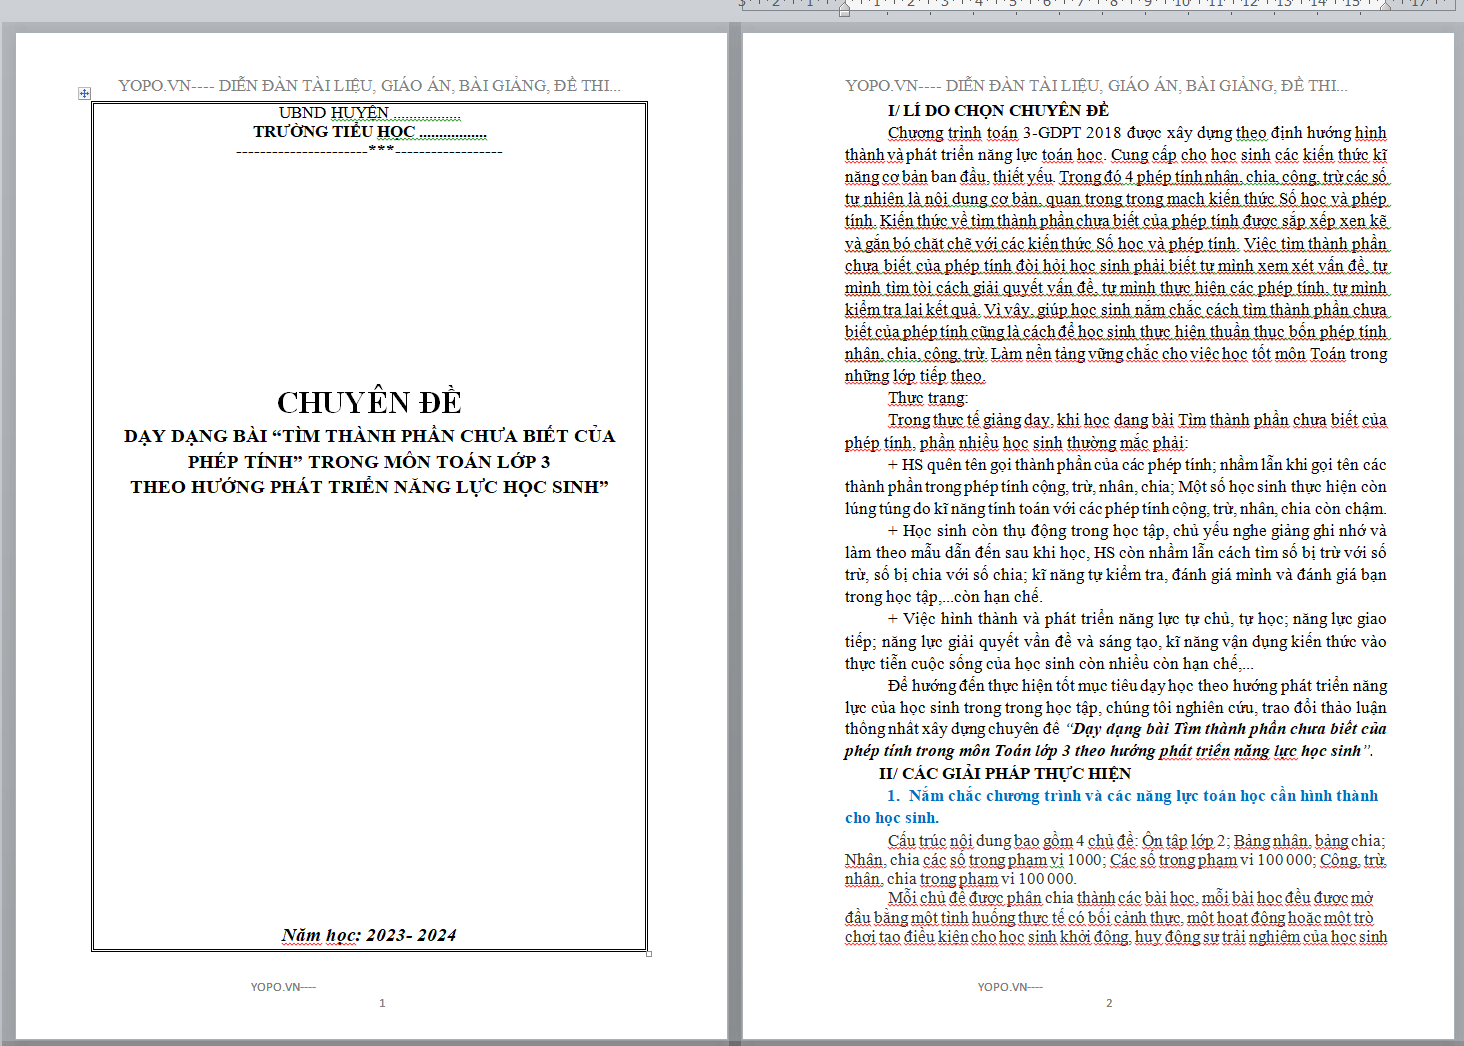Click the line starting '+ HS quên tên gọi thành phần'
This screenshot has width=1464, height=1046.
pos(1137,464)
